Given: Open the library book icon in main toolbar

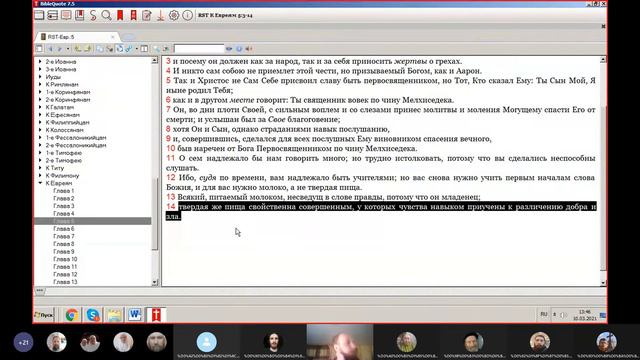Looking at the screenshot, I should [80, 16].
